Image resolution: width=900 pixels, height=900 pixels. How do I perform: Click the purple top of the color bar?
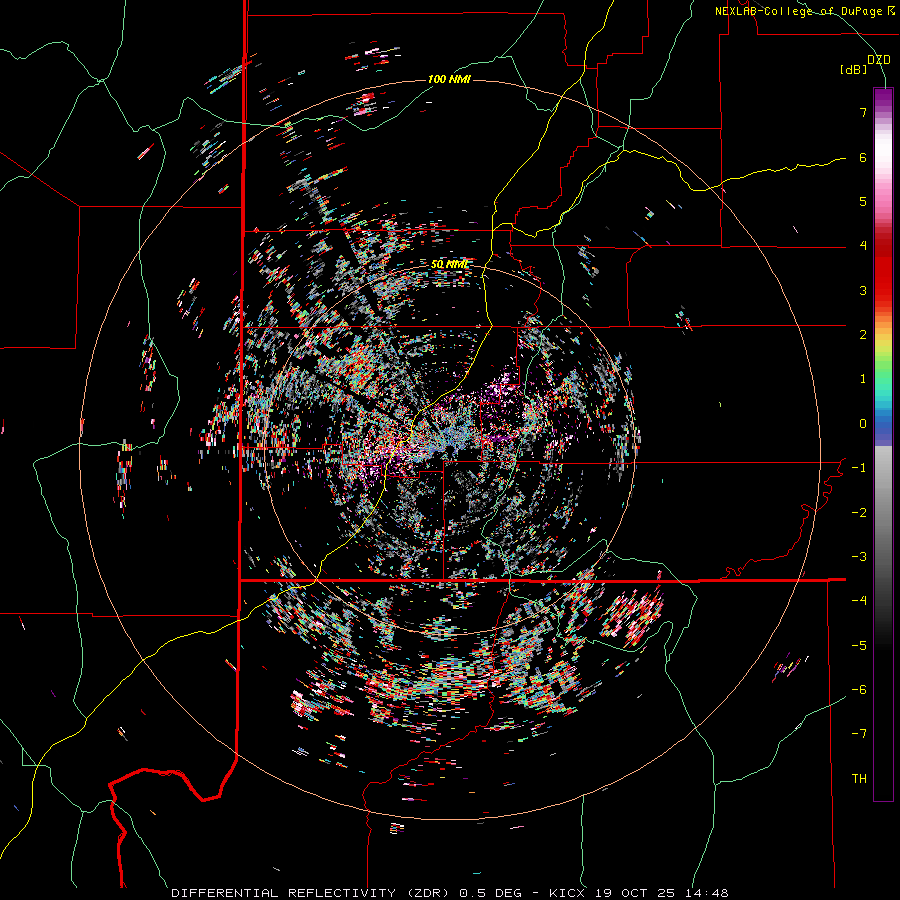click(883, 98)
